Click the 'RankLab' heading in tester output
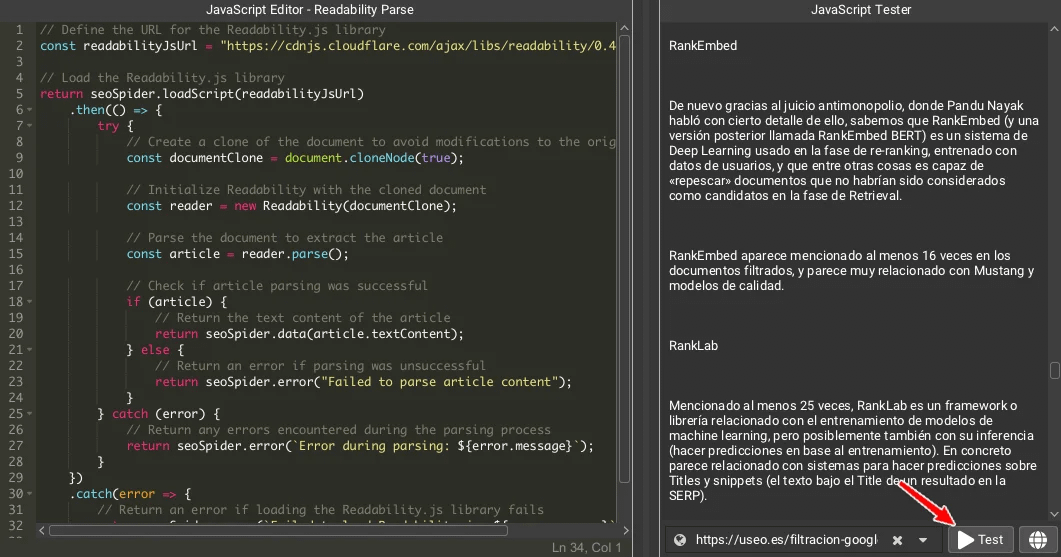The height and width of the screenshot is (557, 1061). point(693,346)
